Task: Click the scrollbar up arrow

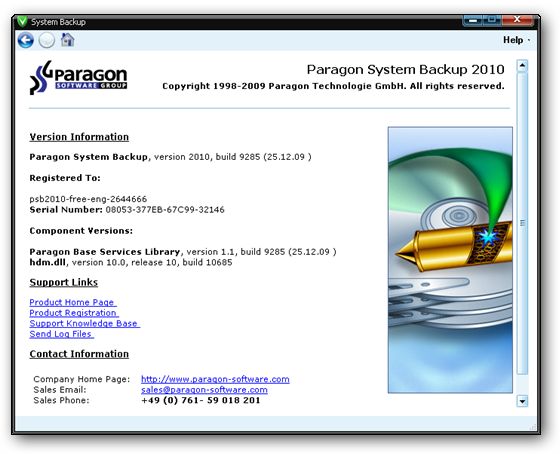Action: tap(522, 65)
